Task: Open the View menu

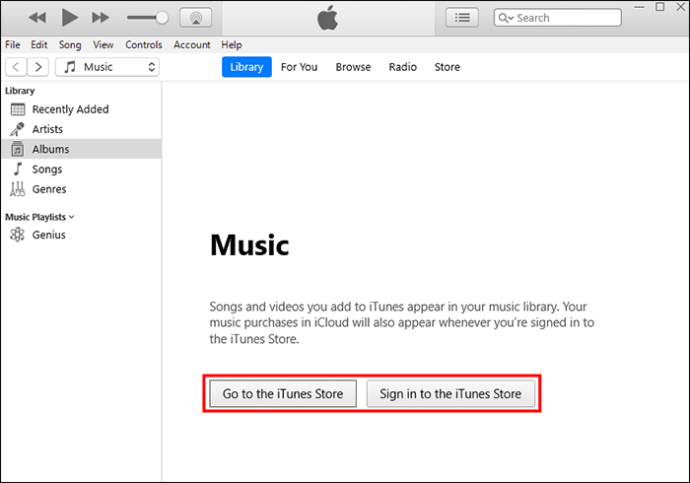Action: pos(103,44)
